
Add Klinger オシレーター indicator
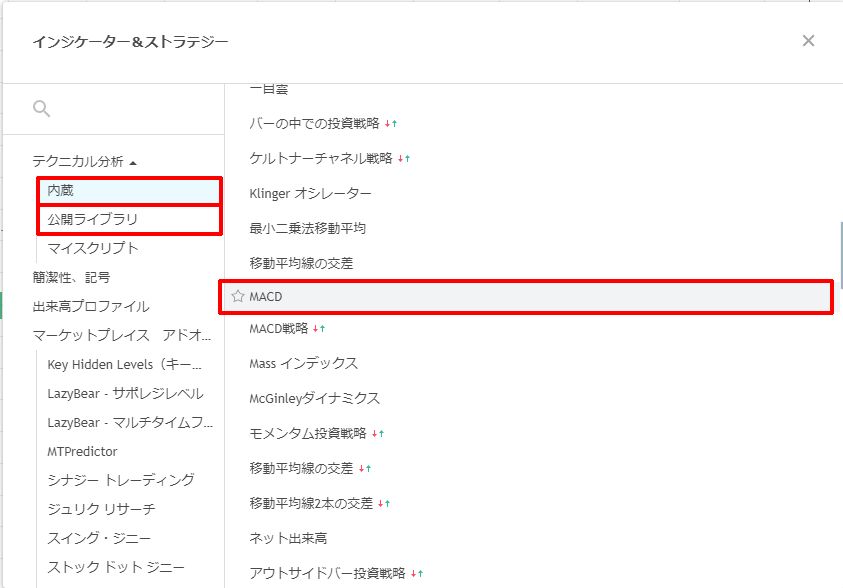310,193
